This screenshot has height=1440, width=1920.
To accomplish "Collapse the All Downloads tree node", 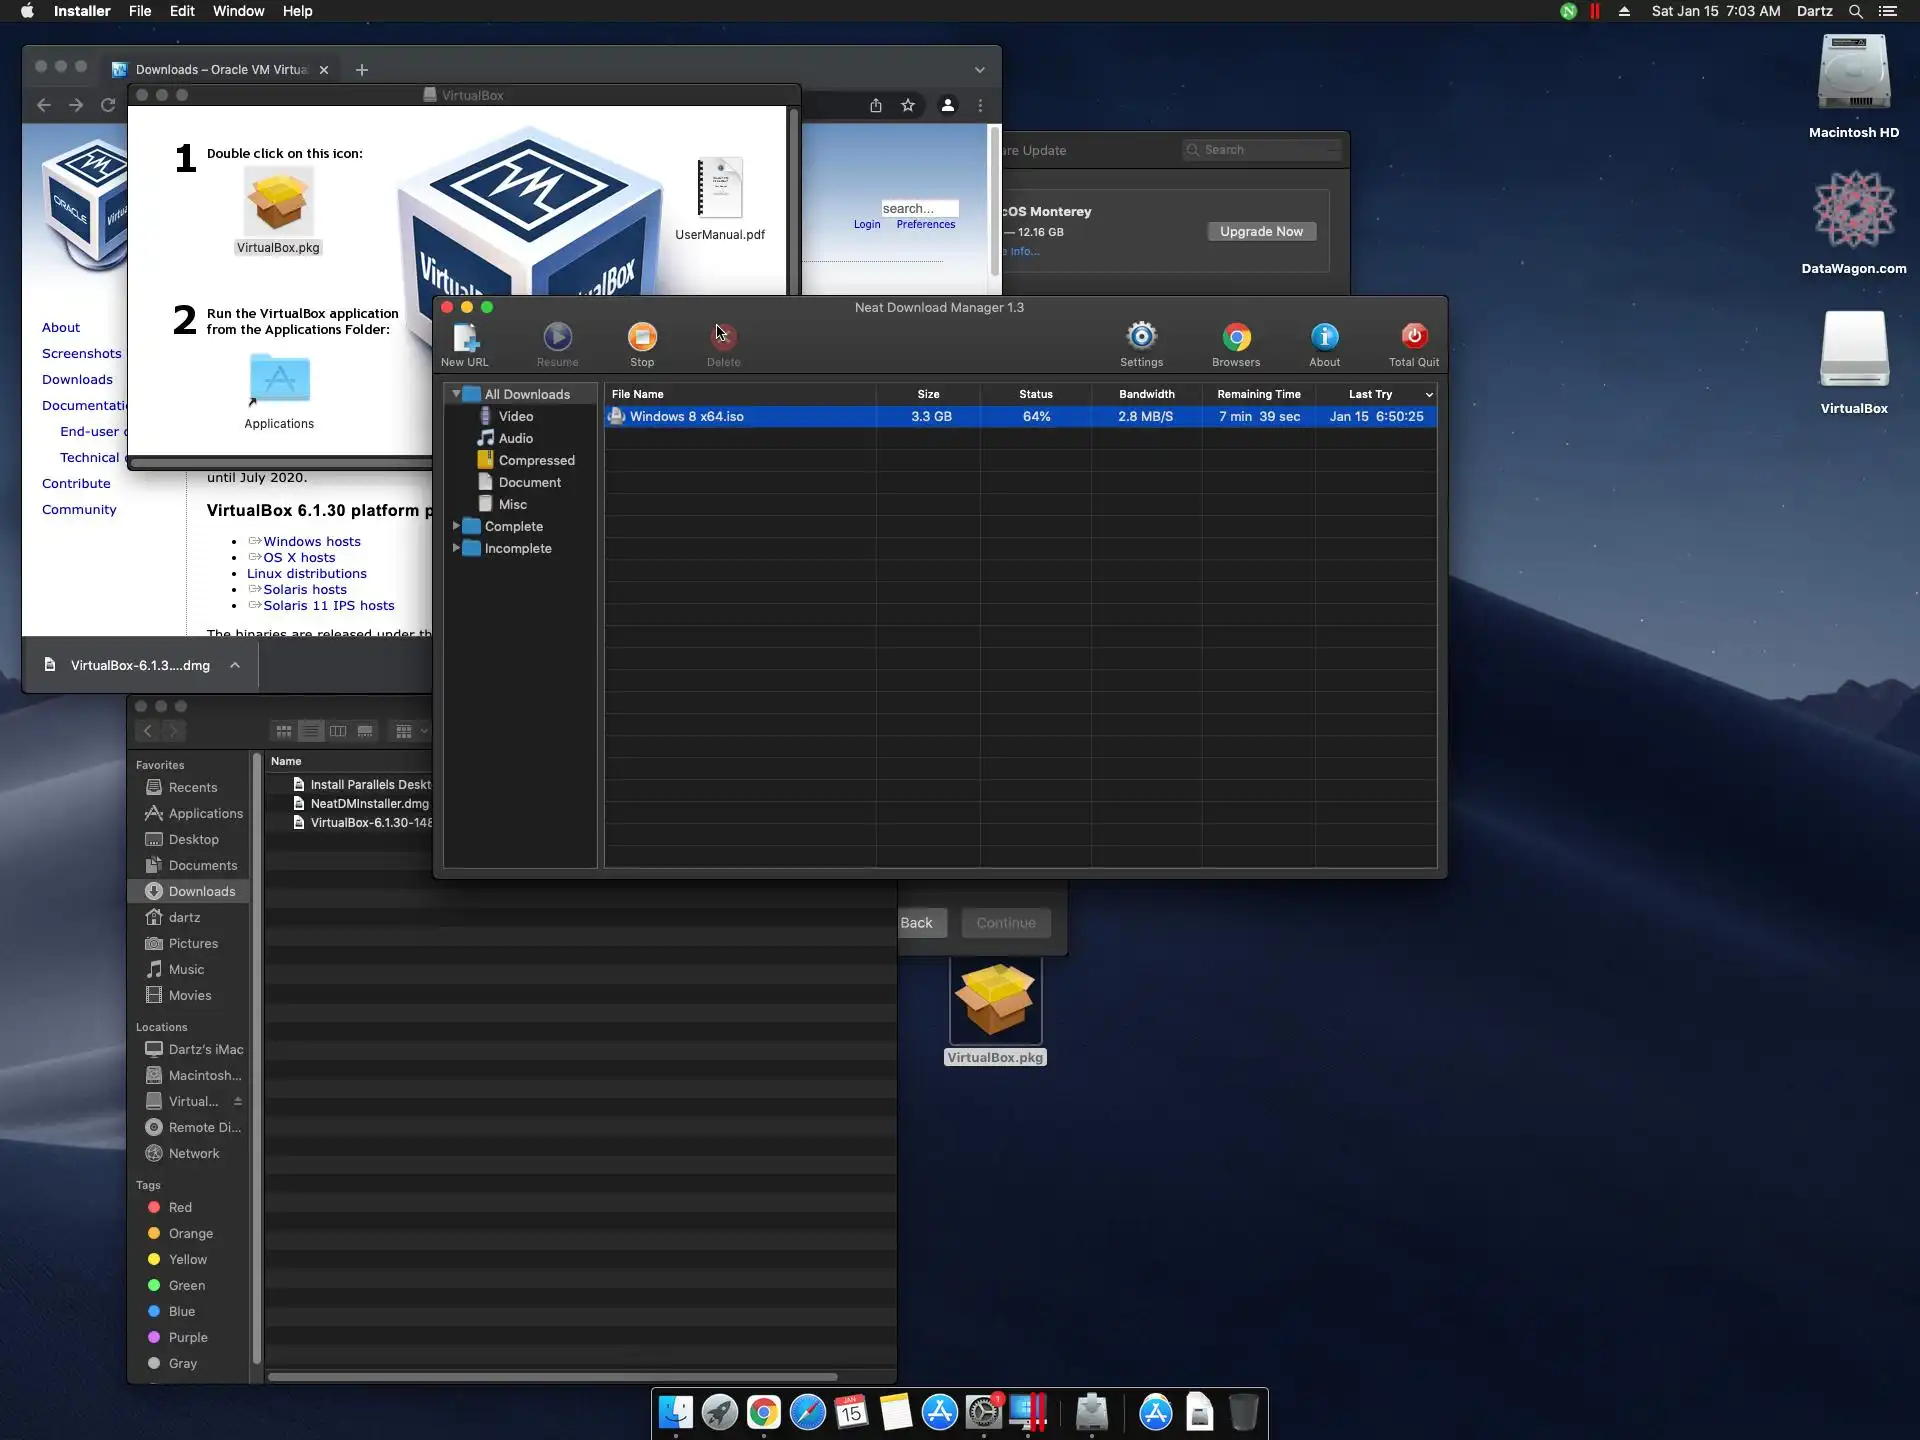I will point(456,394).
